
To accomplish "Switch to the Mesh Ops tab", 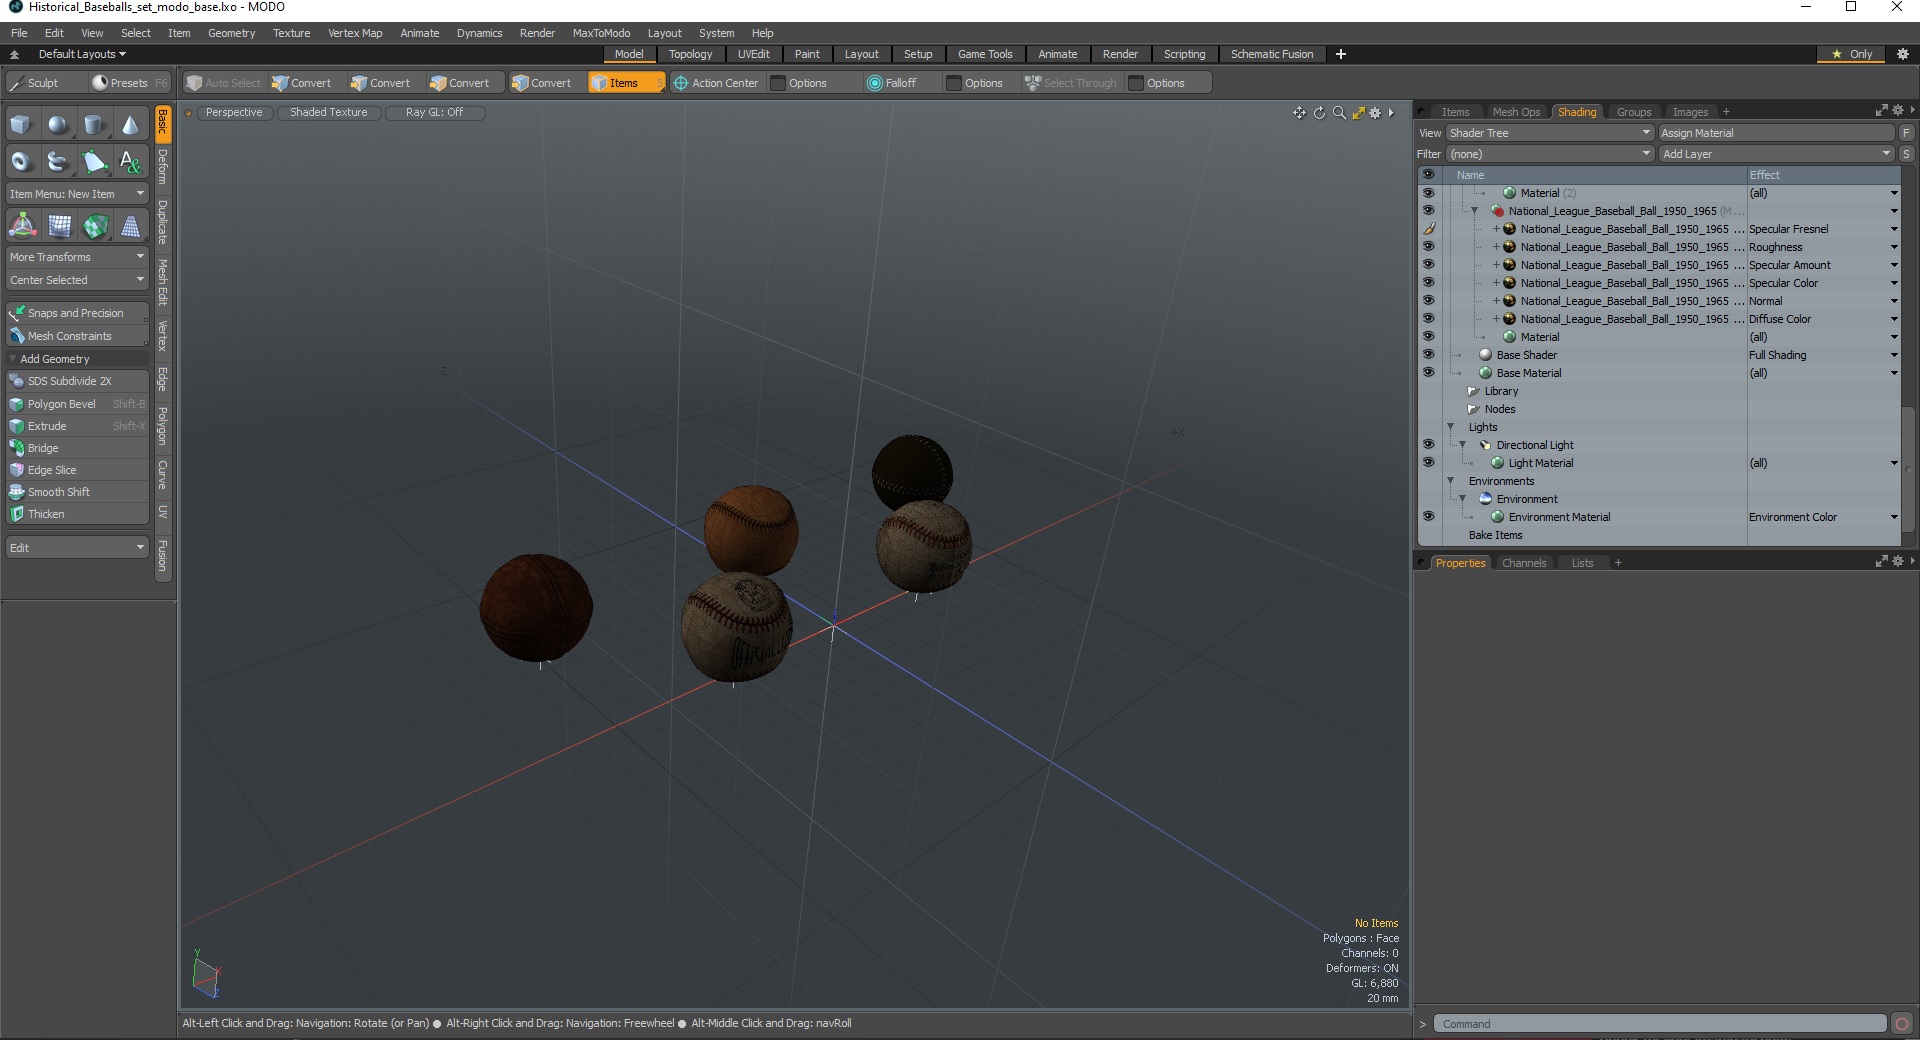I will (x=1516, y=112).
